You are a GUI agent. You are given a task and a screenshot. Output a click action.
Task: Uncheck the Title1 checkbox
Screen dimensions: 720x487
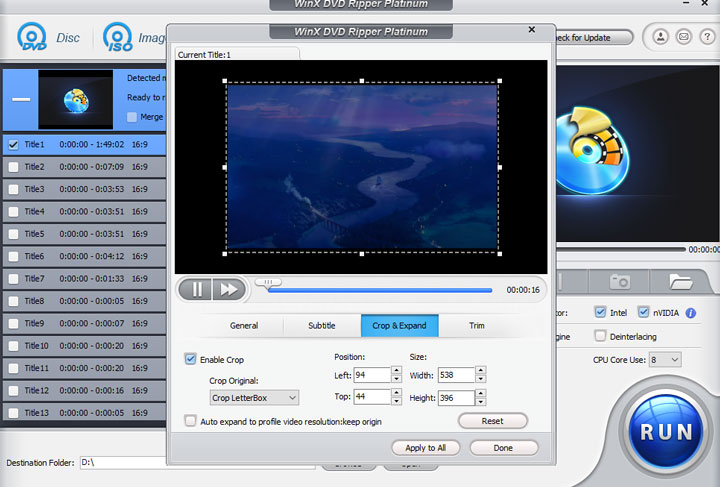(x=13, y=145)
